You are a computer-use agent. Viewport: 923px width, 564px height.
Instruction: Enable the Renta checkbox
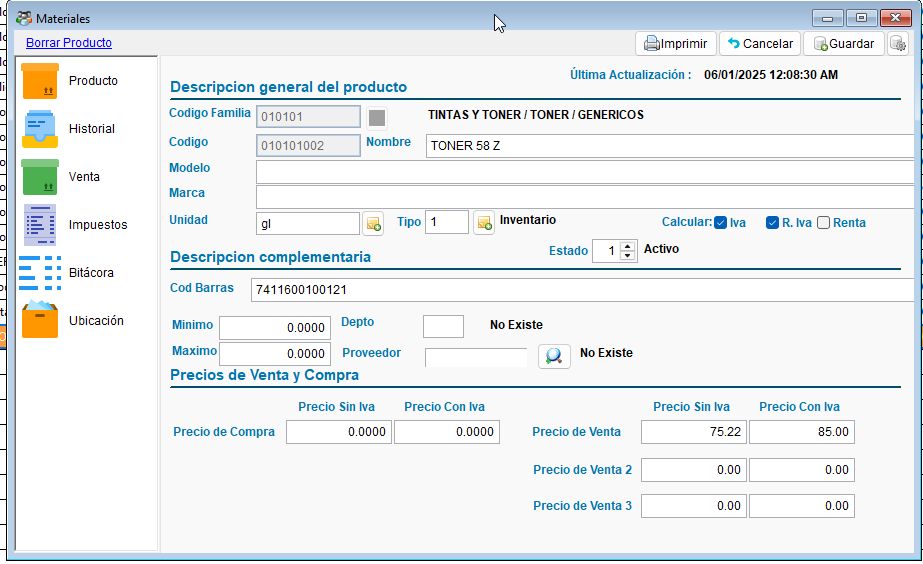tap(824, 223)
